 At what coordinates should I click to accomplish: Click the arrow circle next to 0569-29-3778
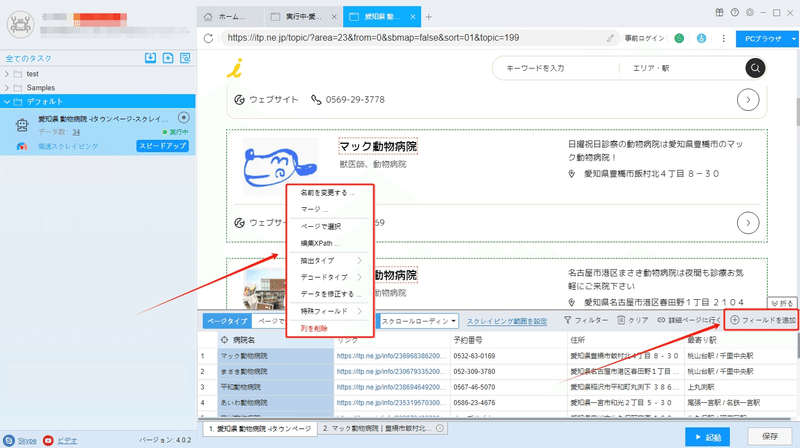tap(748, 100)
